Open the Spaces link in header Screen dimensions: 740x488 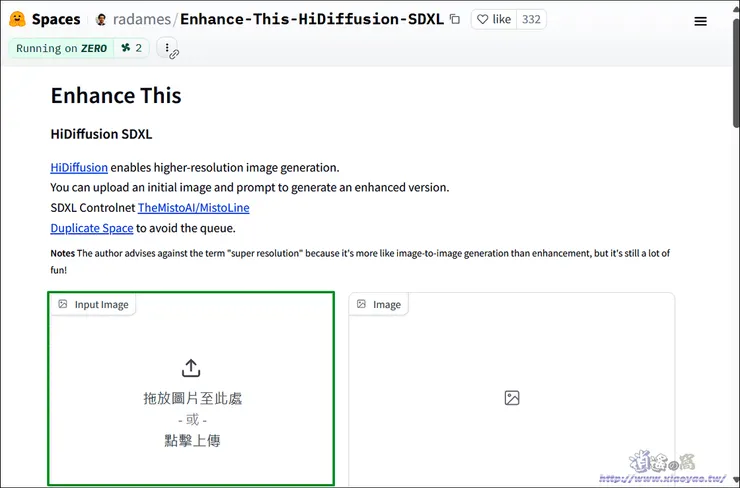click(56, 19)
